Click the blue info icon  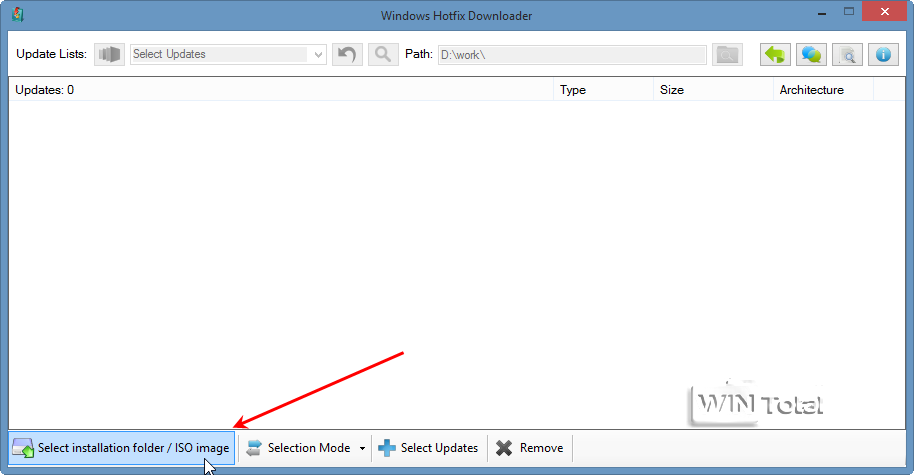point(883,54)
